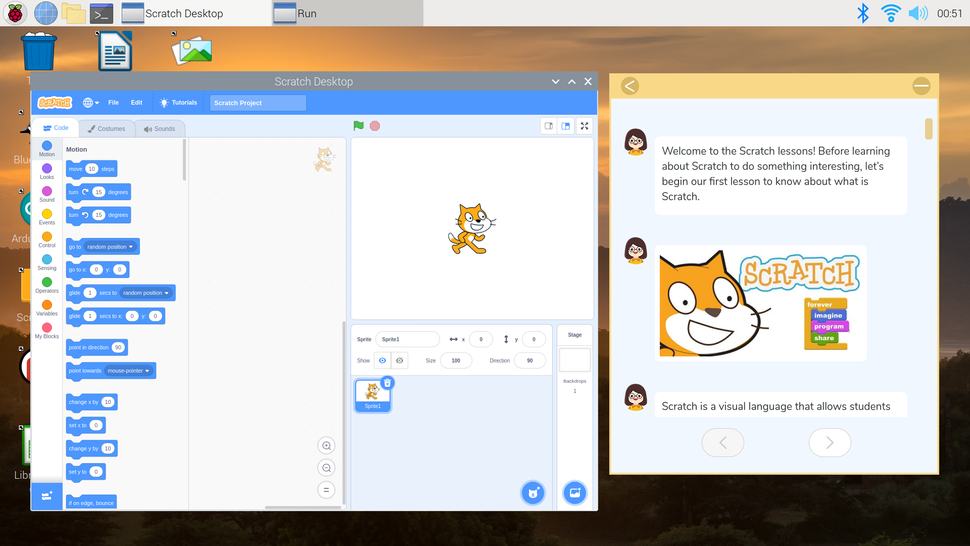Click the move 10 steps block
Viewport: 970px width, 546px height.
[92, 169]
